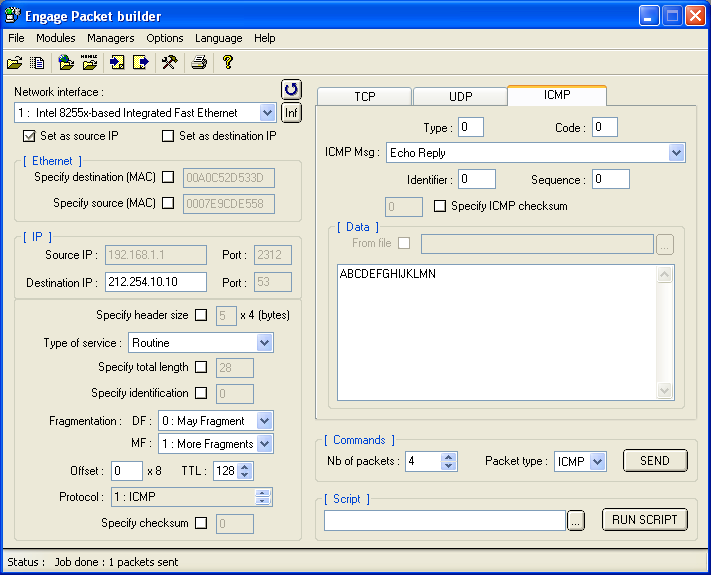
Task: Click the RUN SCRIPT button
Action: click(x=645, y=519)
